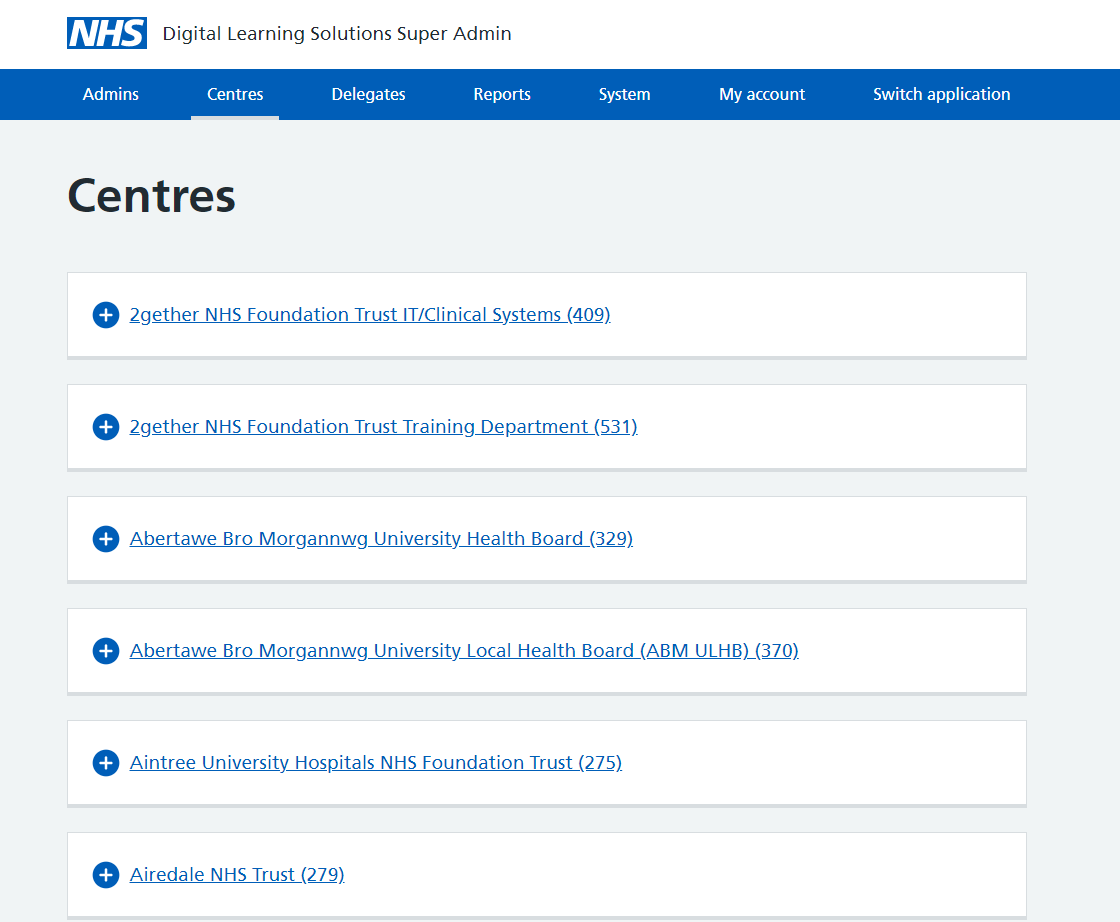Click Switch application in the nav bar
The height and width of the screenshot is (922, 1120).
point(941,94)
